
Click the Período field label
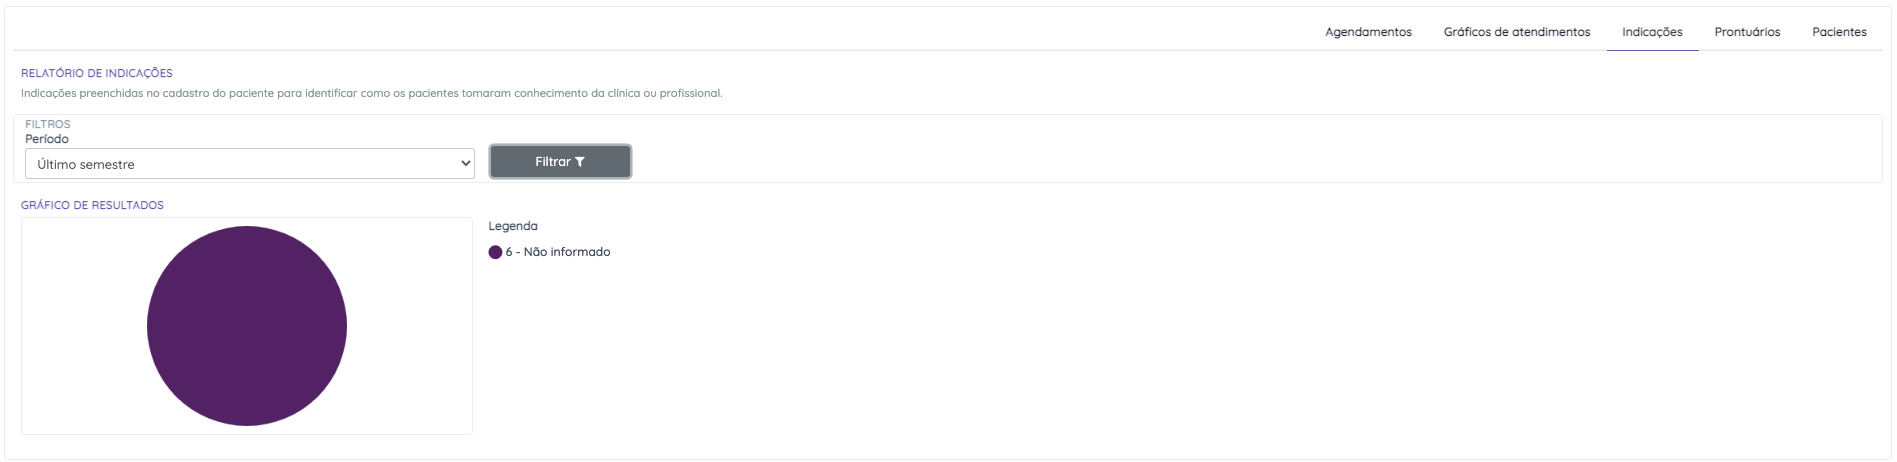pyautogui.click(x=47, y=139)
